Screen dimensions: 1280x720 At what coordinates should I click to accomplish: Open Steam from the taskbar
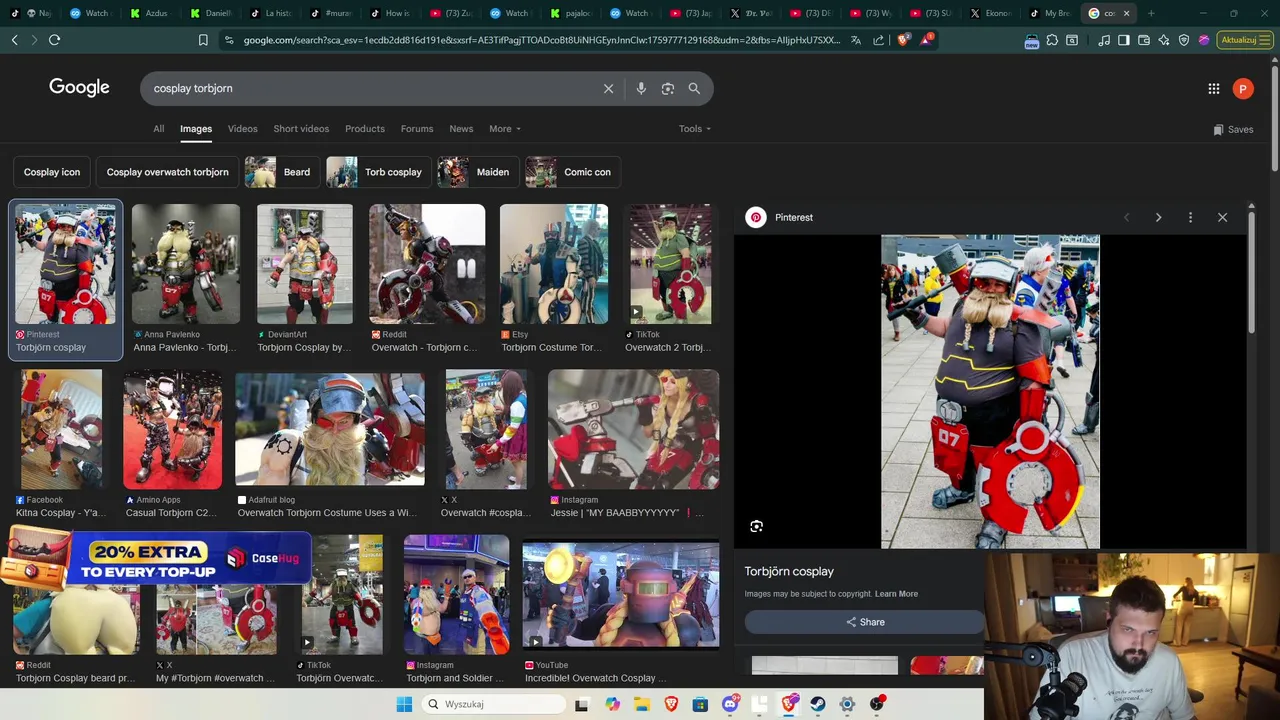pyautogui.click(x=818, y=704)
